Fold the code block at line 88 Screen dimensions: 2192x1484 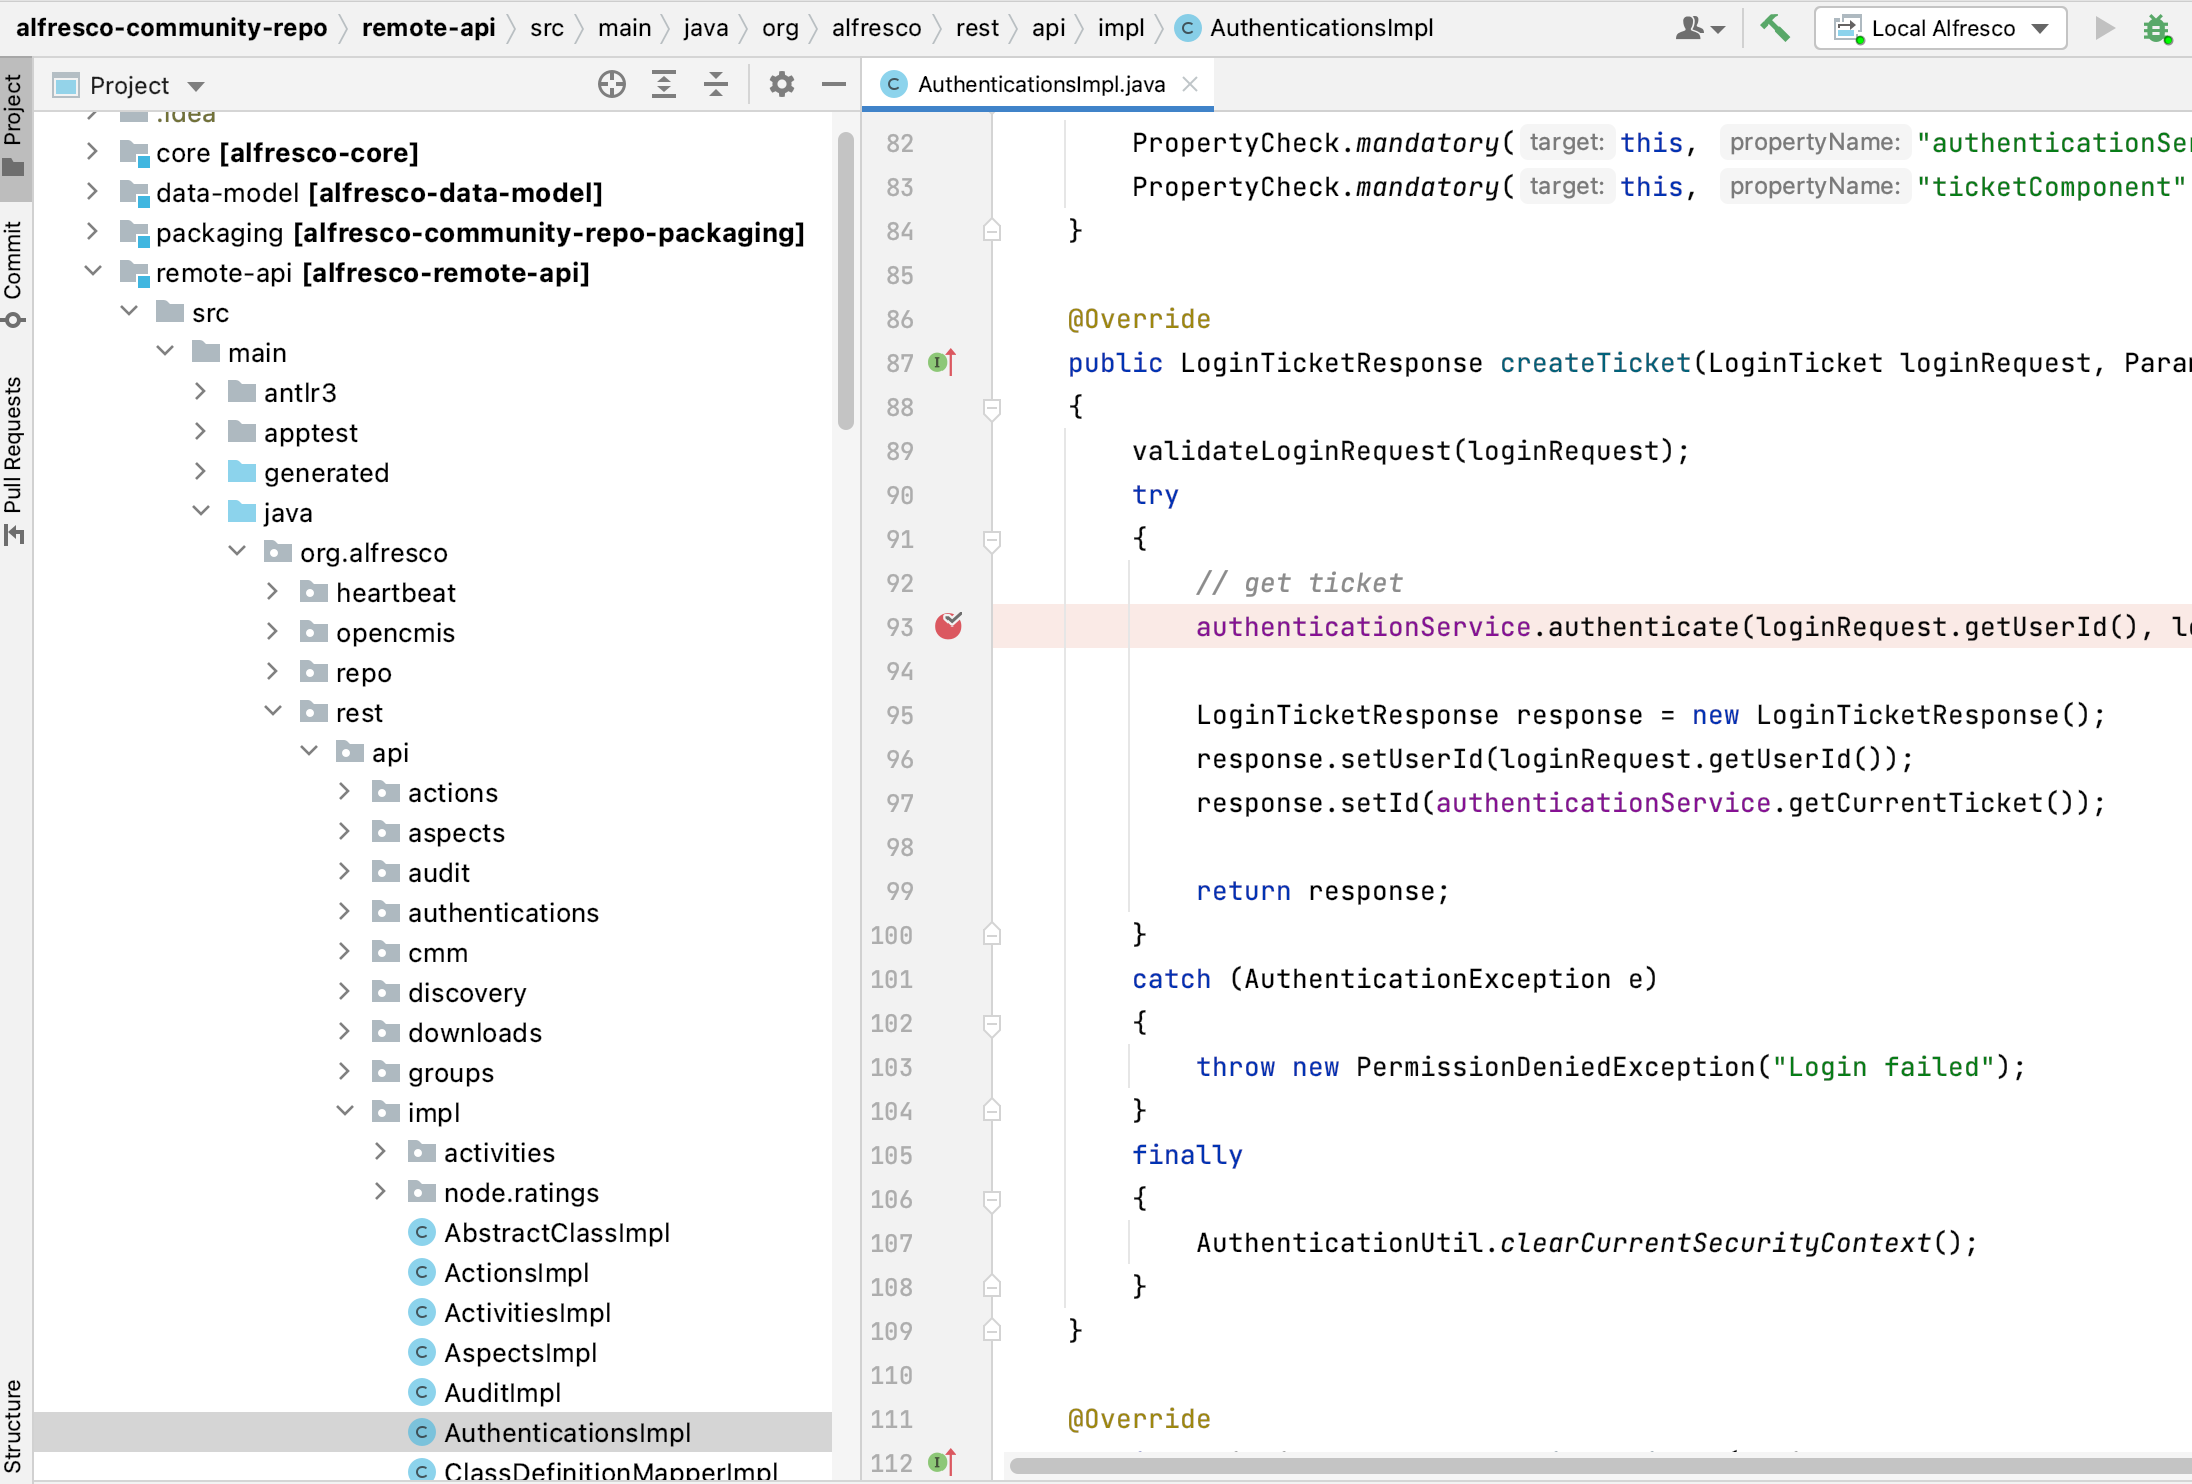(991, 407)
